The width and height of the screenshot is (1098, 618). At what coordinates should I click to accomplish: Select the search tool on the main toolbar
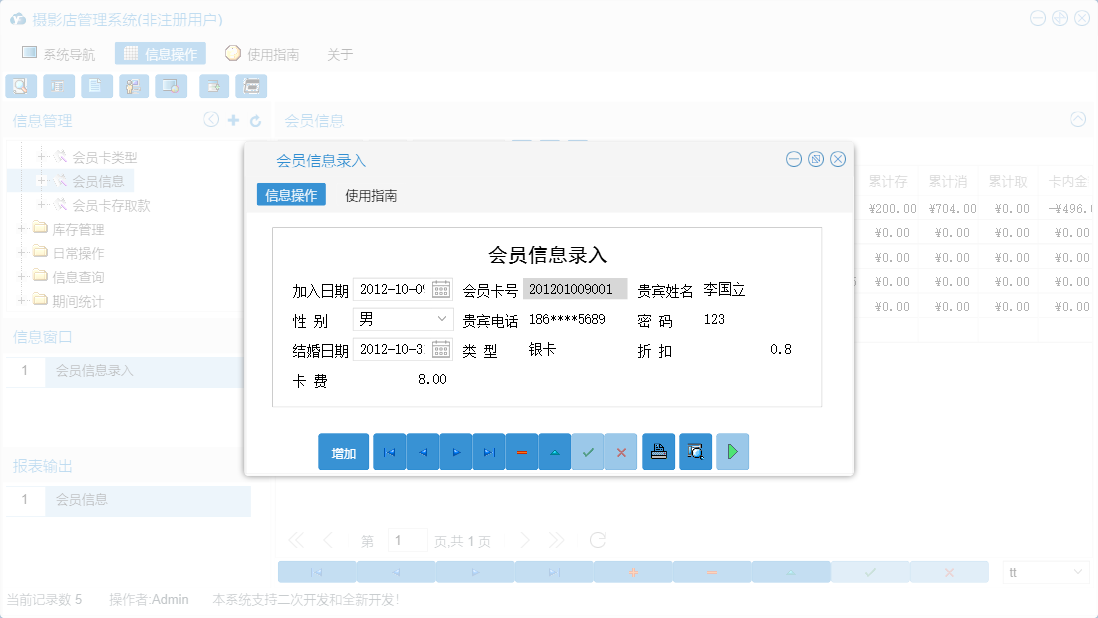(20, 86)
